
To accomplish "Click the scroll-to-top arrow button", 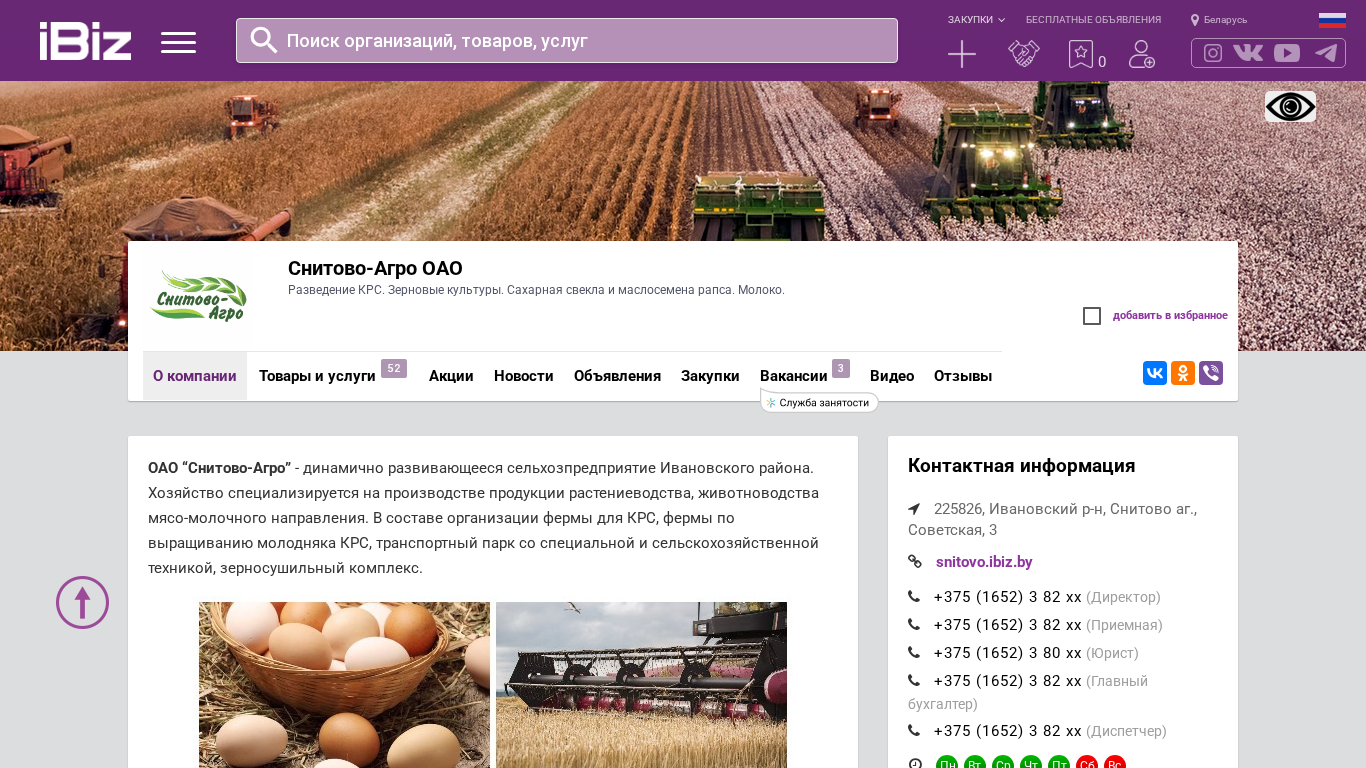I will pyautogui.click(x=82, y=602).
